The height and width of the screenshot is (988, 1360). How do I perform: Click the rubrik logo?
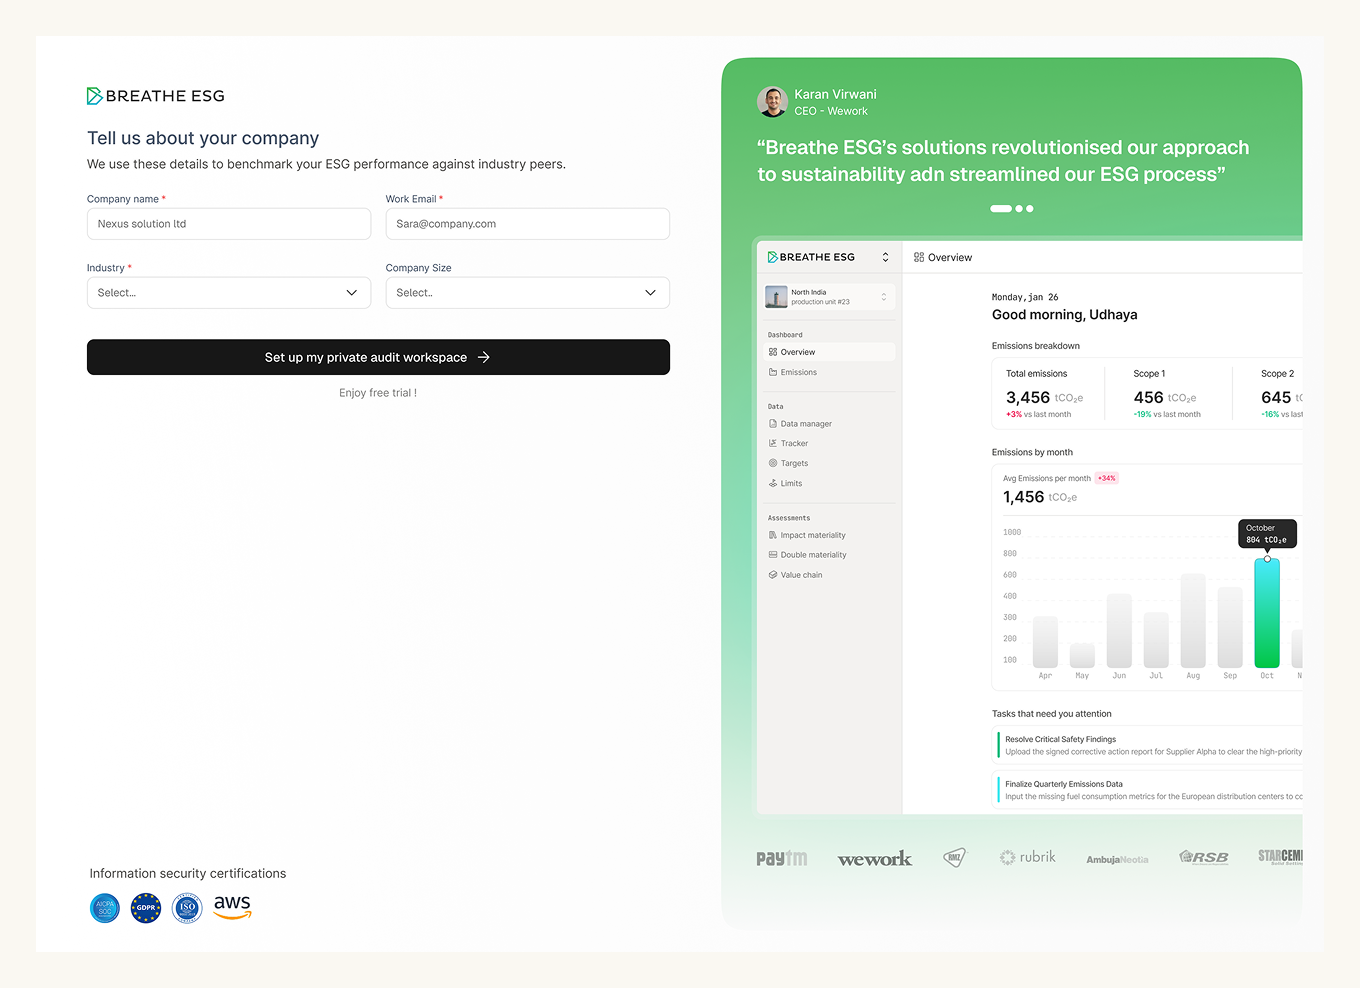pos(1028,857)
